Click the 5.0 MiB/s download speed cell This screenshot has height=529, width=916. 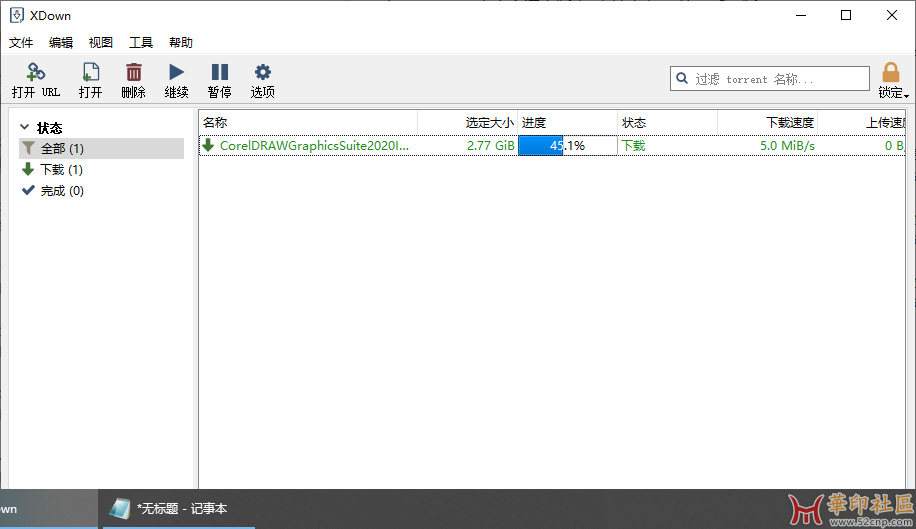tap(787, 145)
